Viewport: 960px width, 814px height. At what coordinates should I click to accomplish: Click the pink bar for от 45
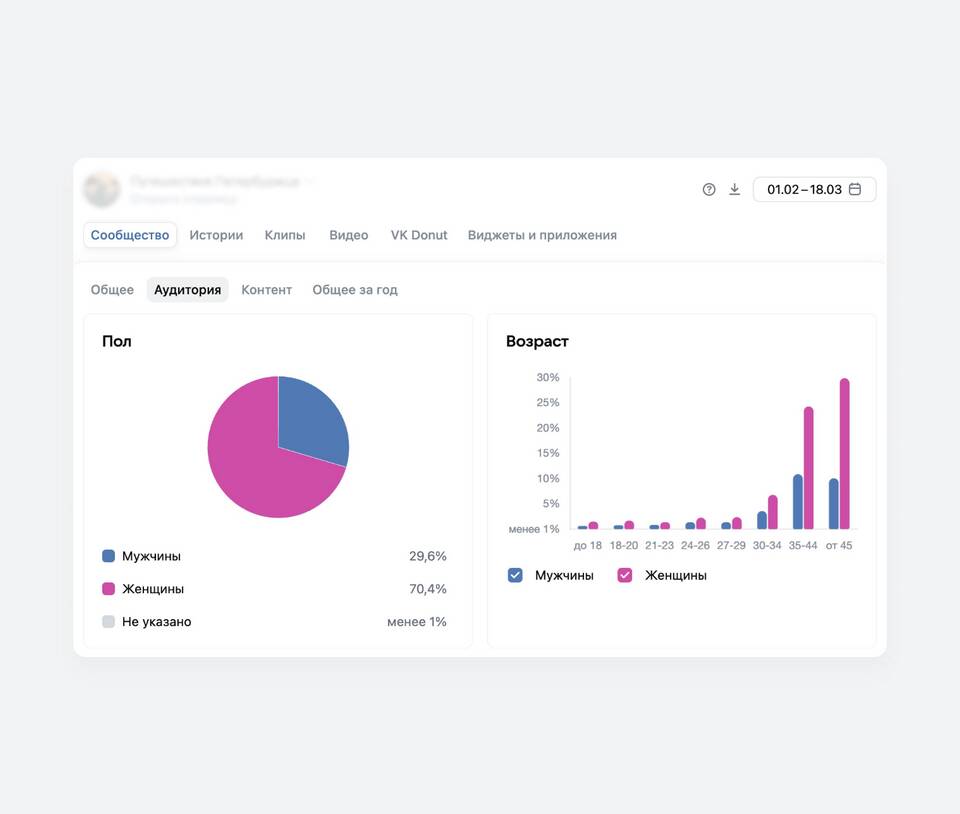(844, 454)
